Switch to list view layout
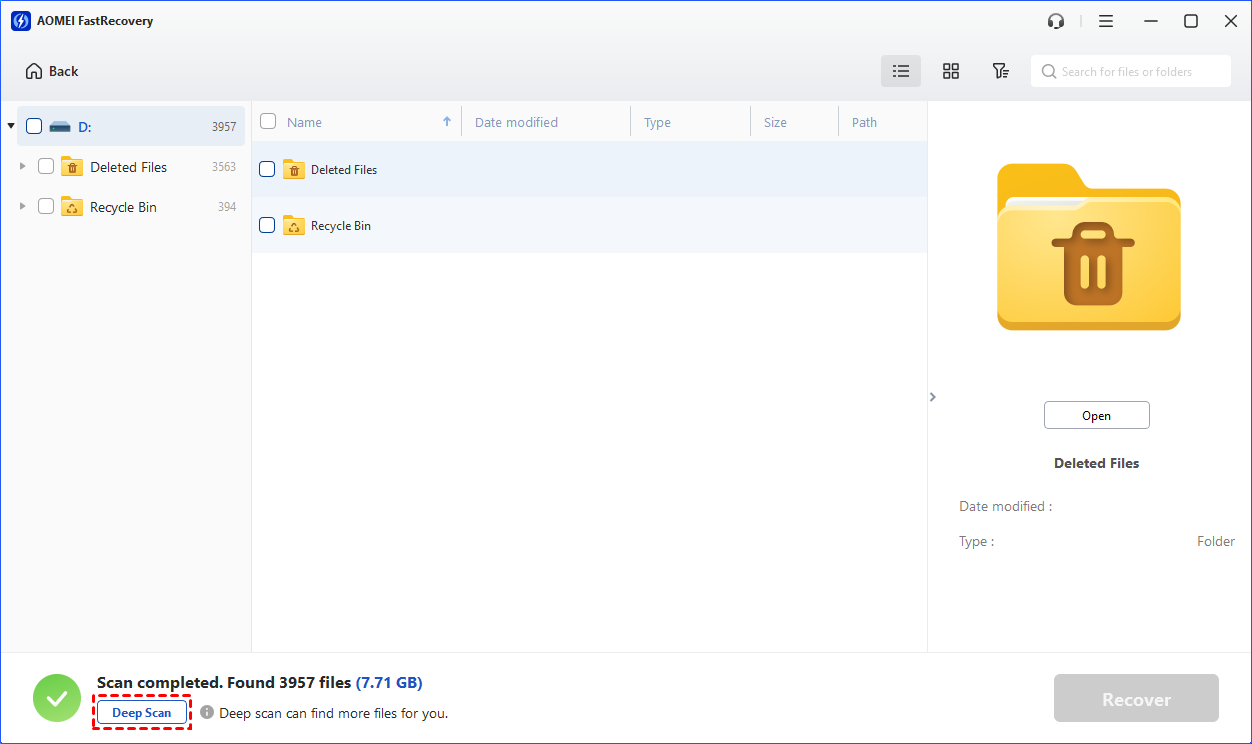1252x744 pixels. tap(900, 71)
